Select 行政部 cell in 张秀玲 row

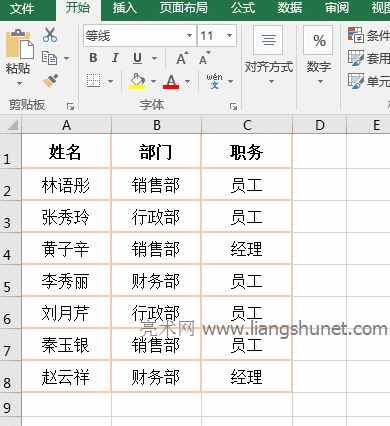(x=156, y=217)
